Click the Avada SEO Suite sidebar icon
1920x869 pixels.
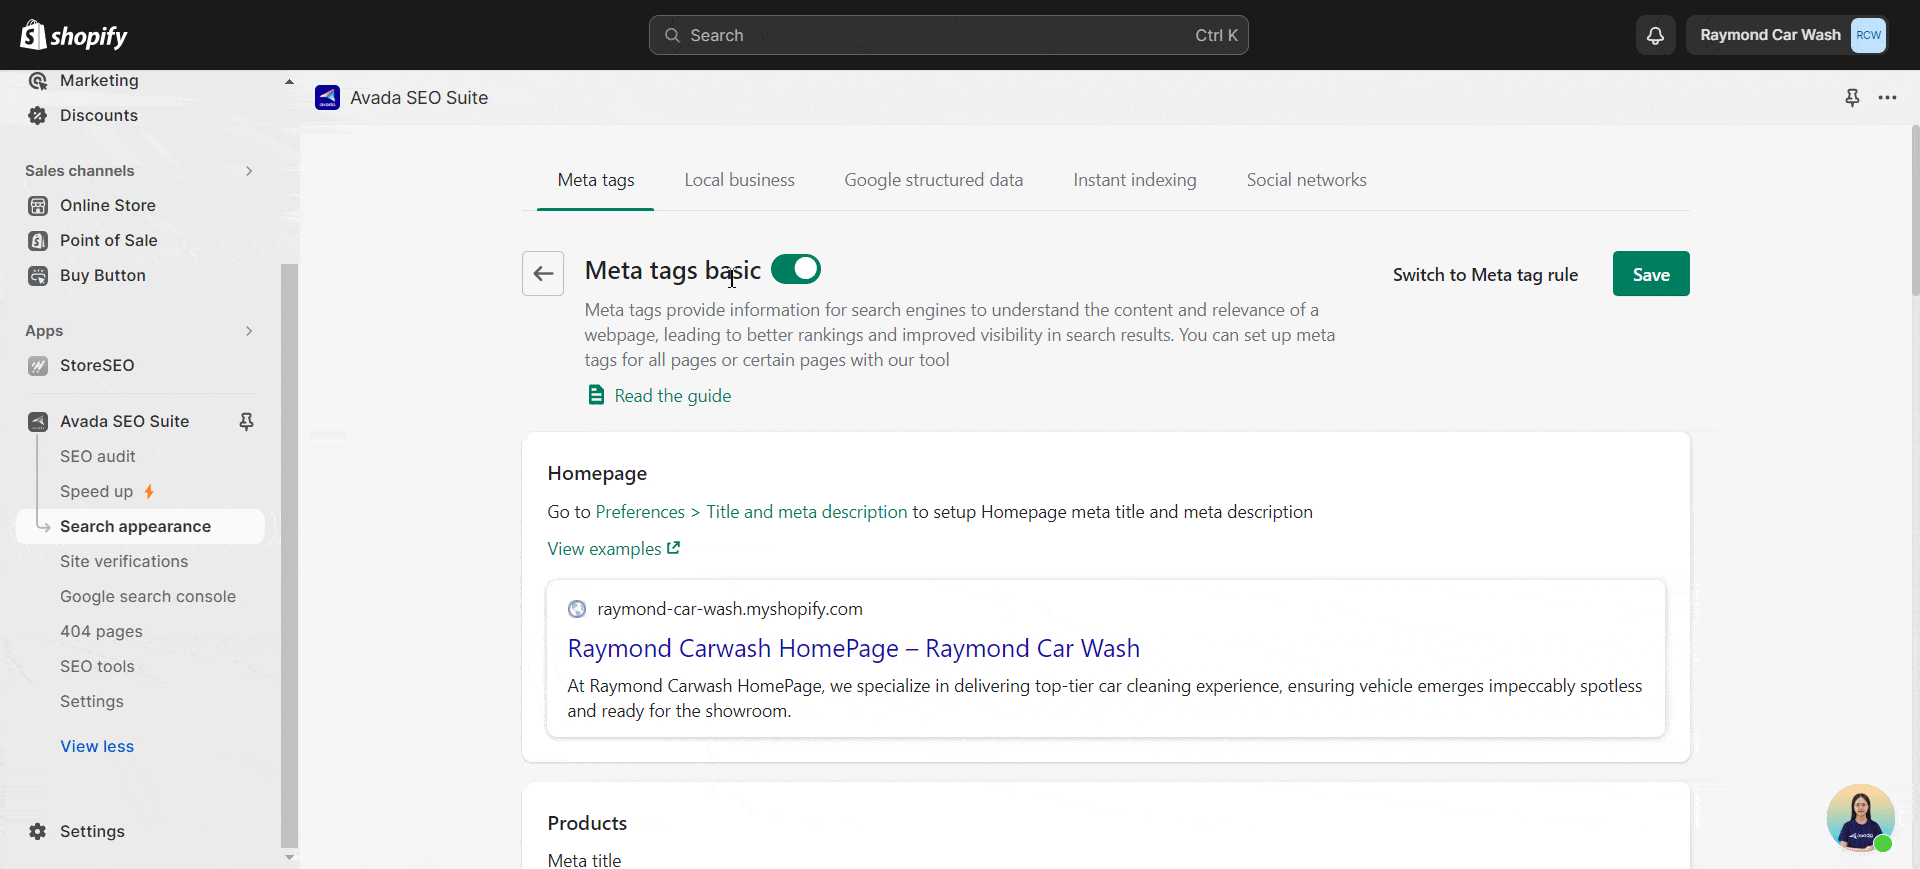pos(38,421)
